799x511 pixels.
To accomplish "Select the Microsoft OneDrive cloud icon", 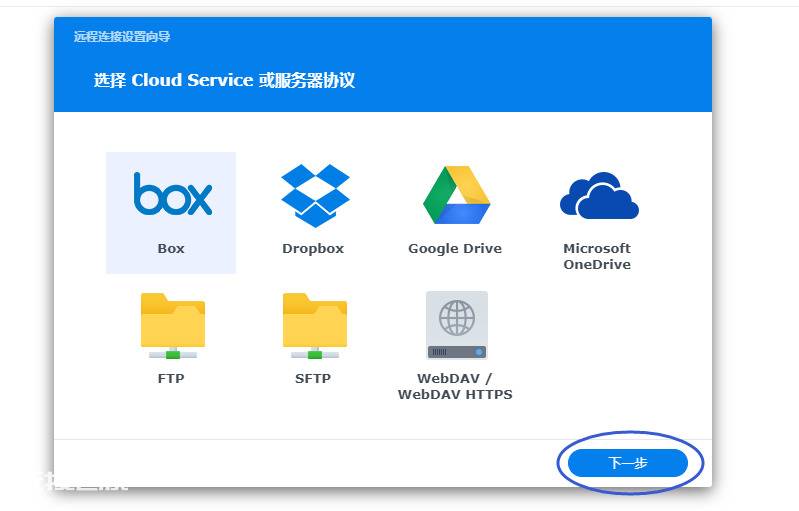I will pyautogui.click(x=599, y=196).
